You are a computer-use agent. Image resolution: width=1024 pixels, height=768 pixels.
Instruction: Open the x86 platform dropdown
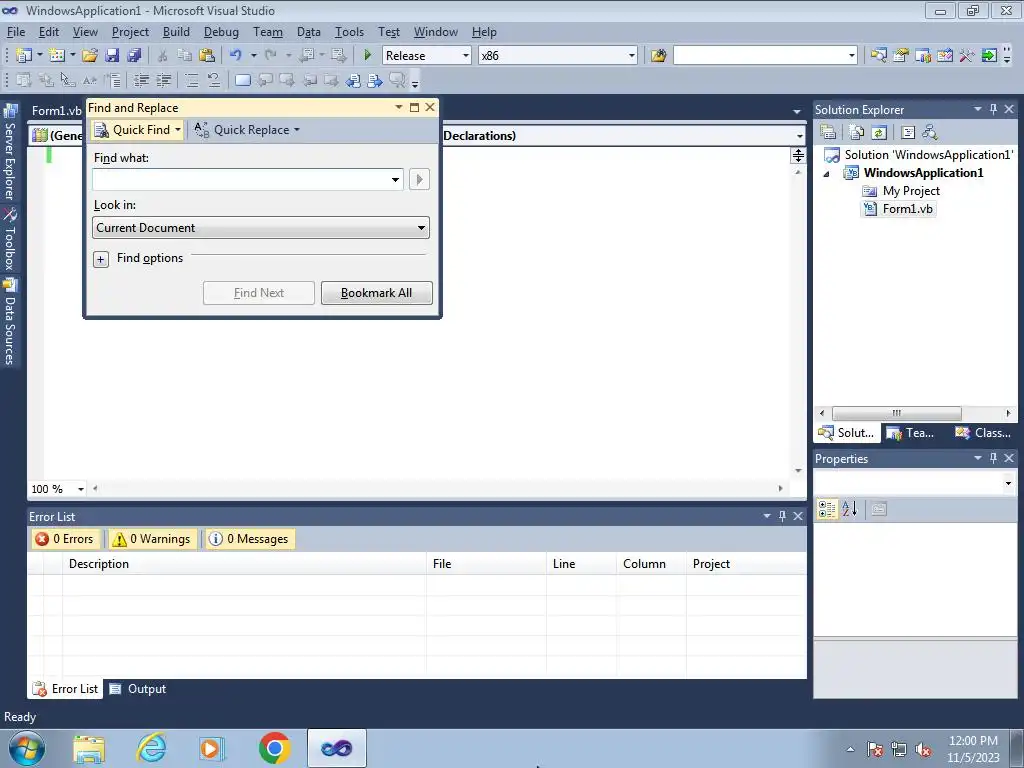pyautogui.click(x=632, y=56)
